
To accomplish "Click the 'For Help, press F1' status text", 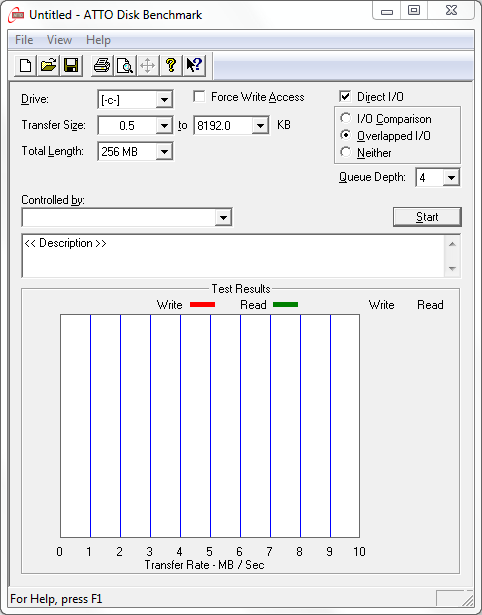I will point(56,599).
